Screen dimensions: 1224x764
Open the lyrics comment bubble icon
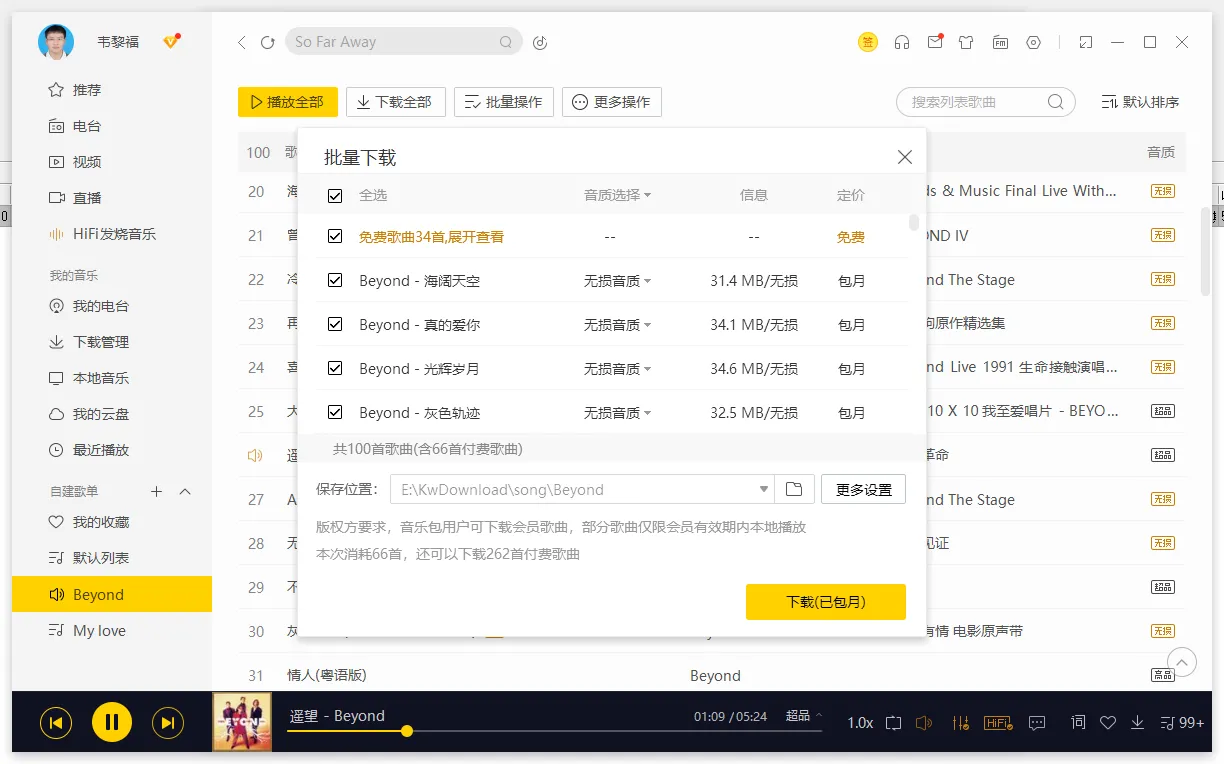(x=1037, y=722)
